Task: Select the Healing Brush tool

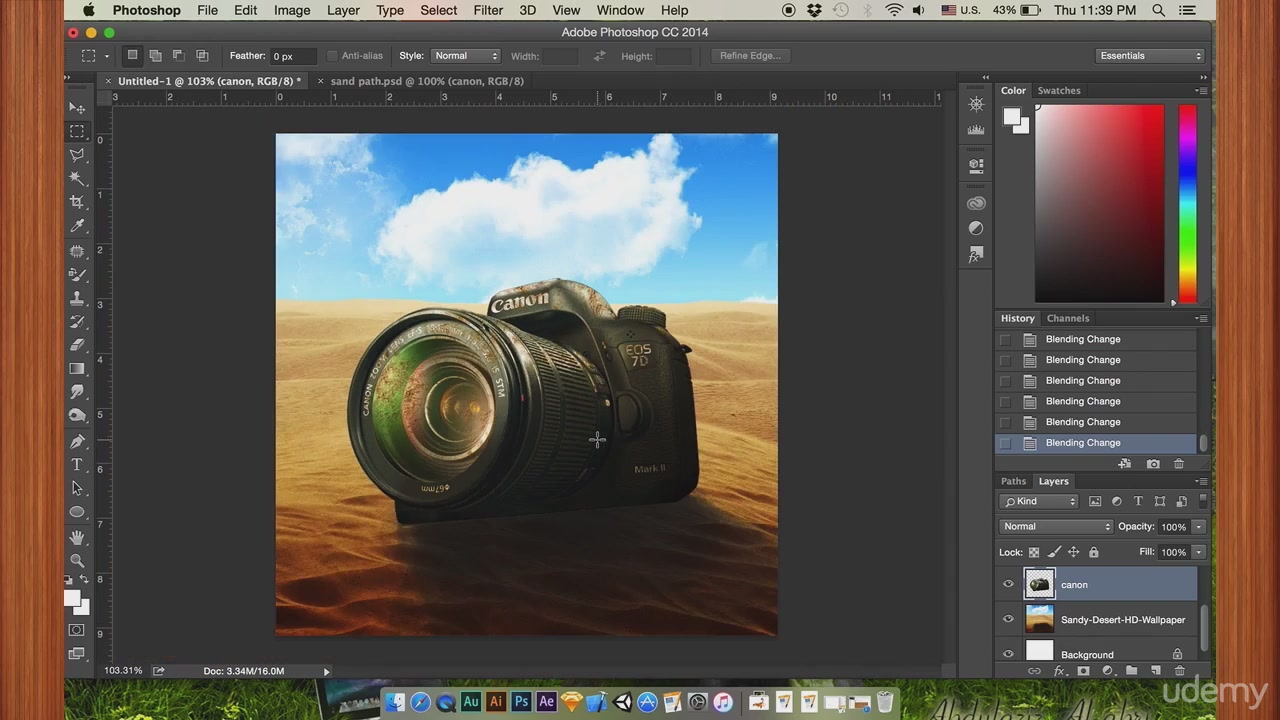Action: click(77, 251)
